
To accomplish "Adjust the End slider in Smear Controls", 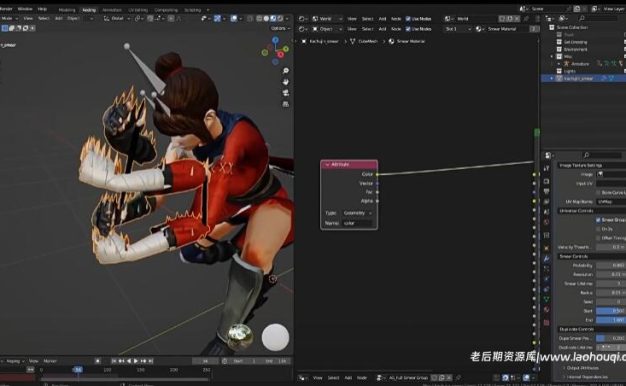I will click(611, 320).
